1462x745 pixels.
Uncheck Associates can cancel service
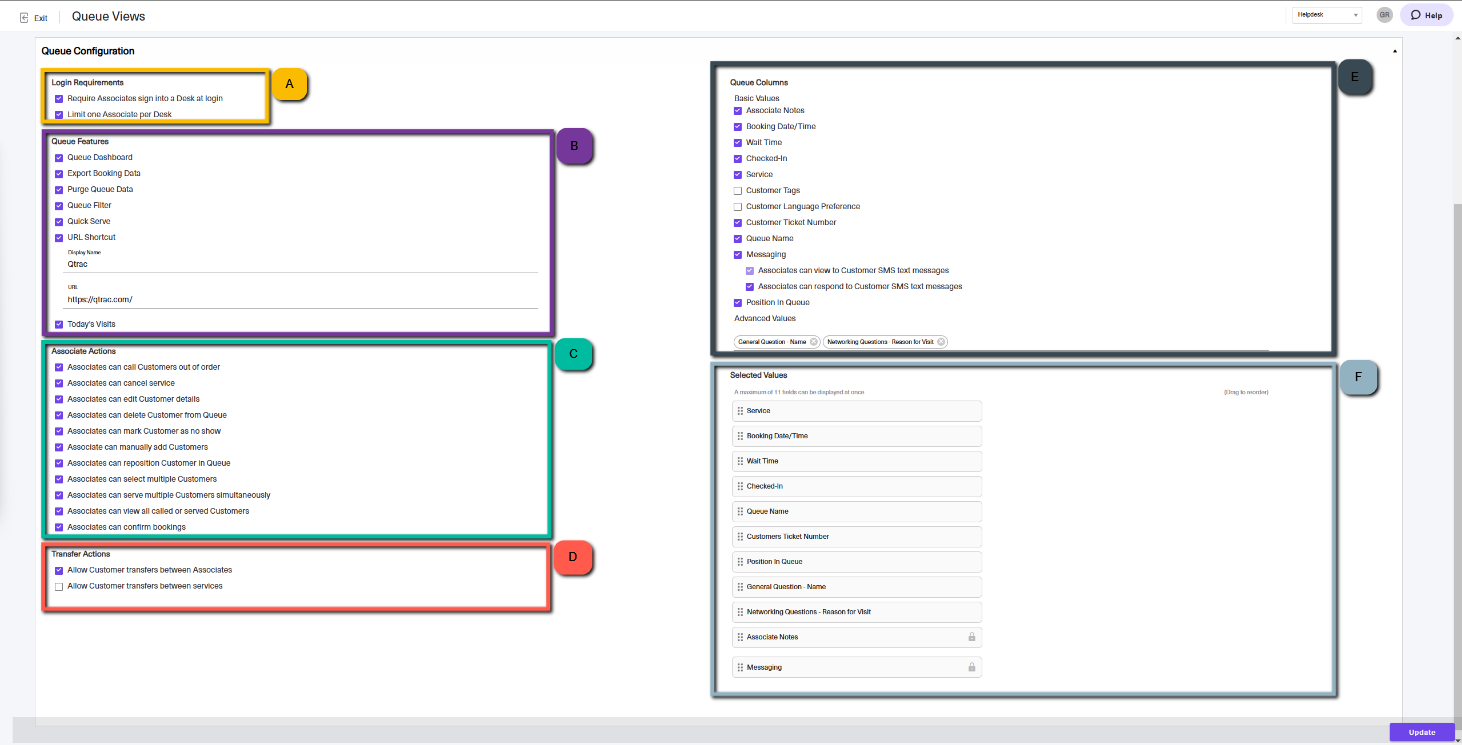pos(59,383)
